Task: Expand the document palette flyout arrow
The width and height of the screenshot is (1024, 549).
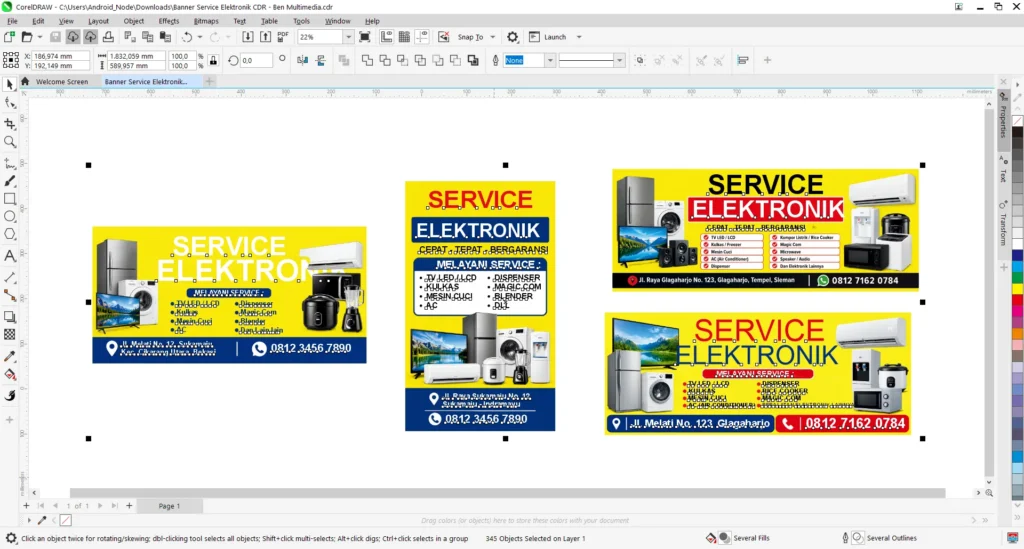Action: 29,520
